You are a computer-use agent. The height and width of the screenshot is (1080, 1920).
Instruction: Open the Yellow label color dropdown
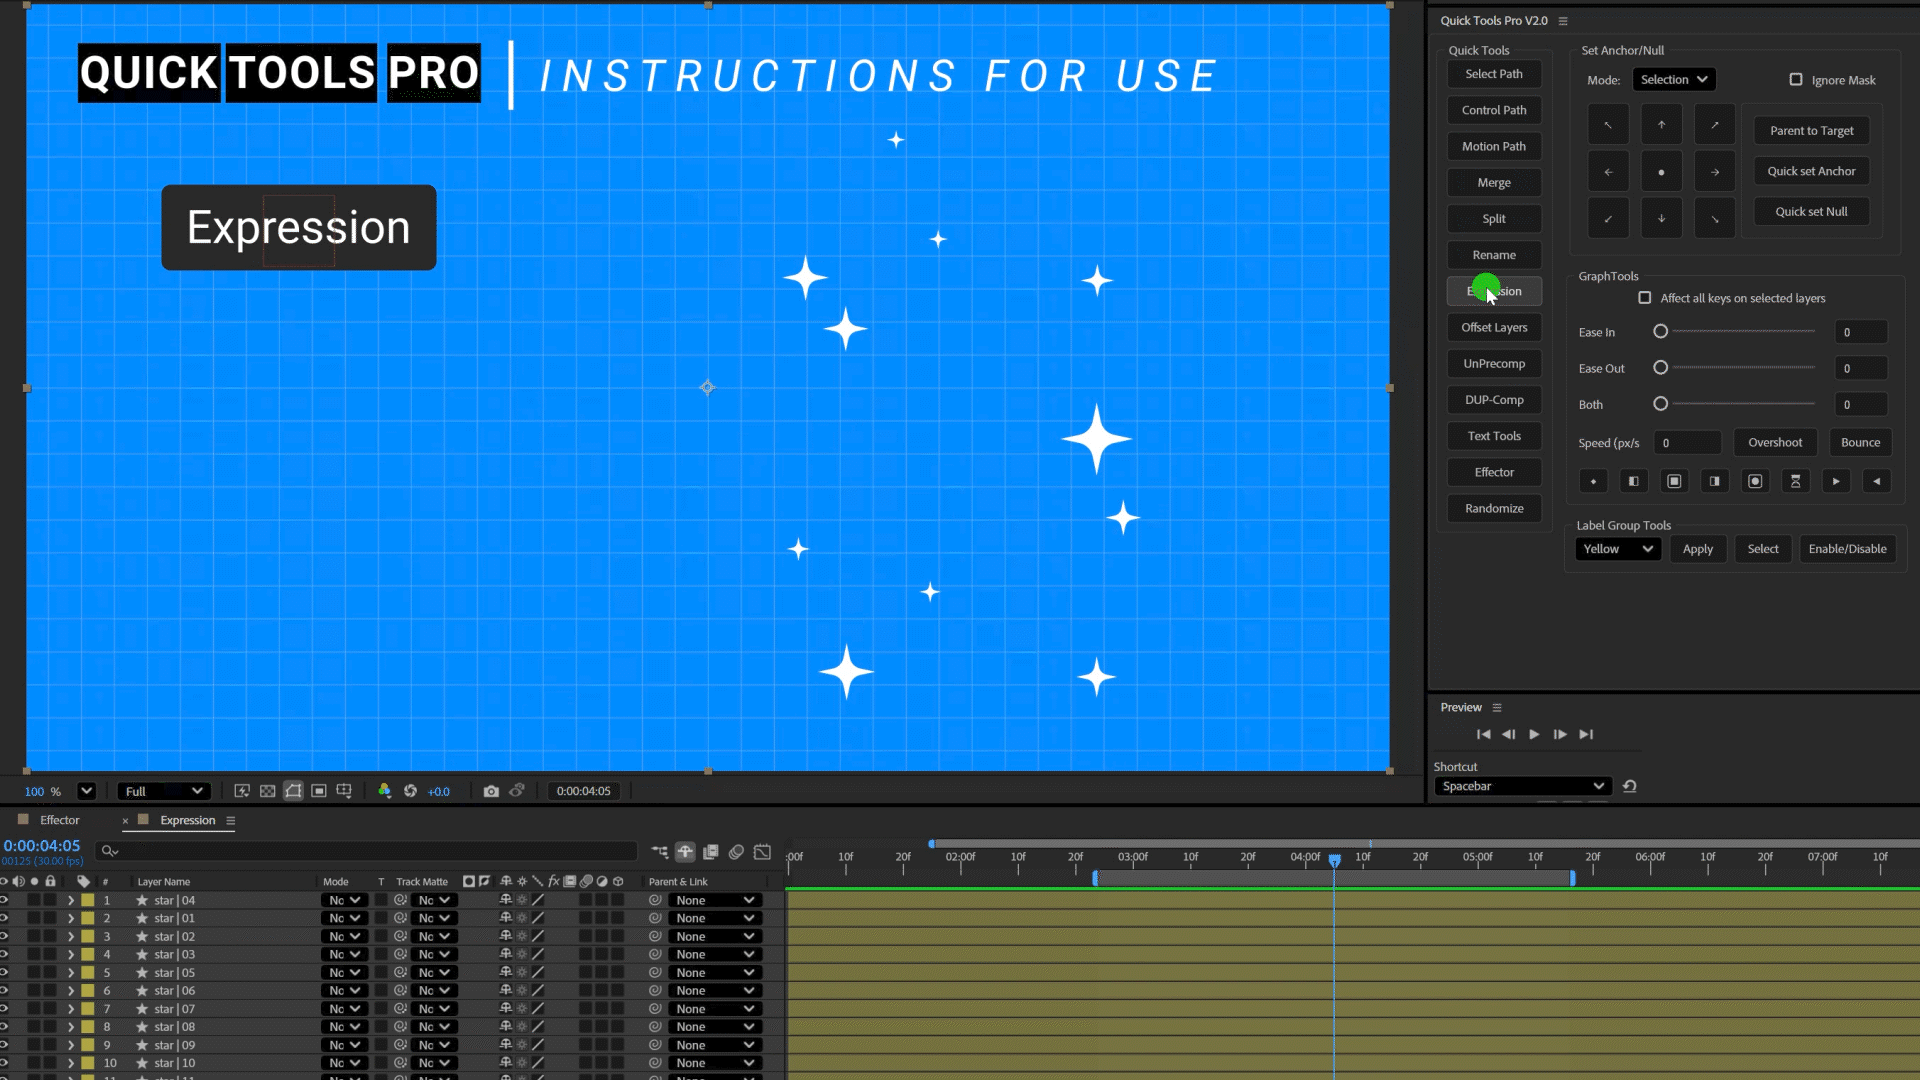click(x=1617, y=549)
